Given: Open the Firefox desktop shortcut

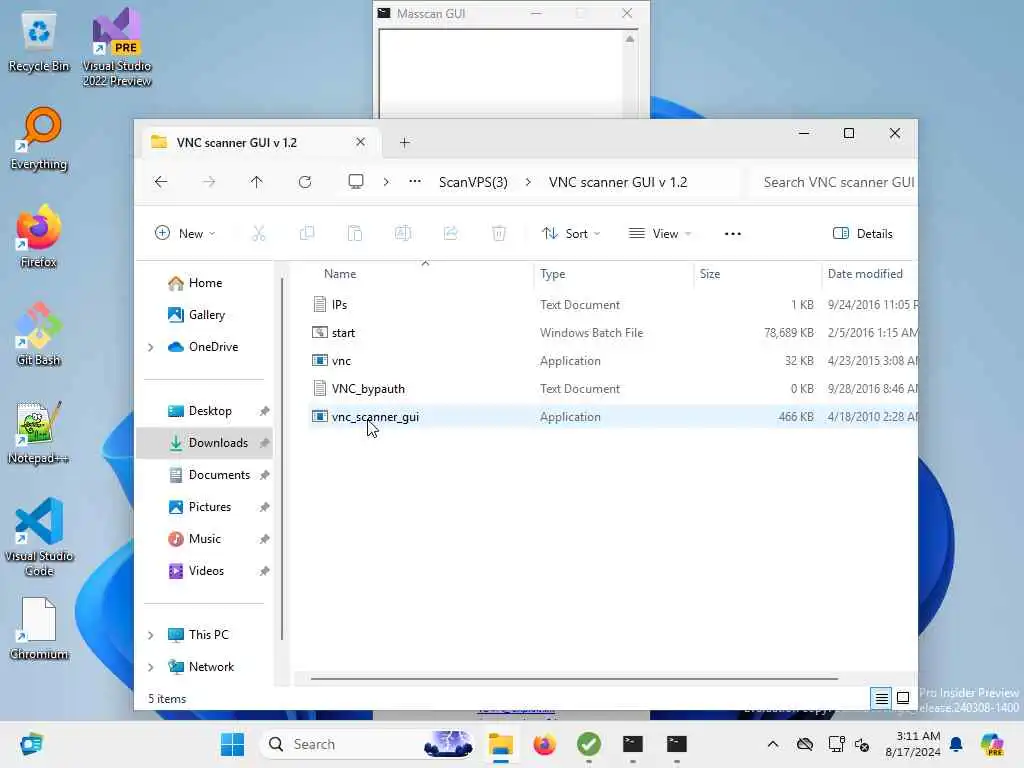Looking at the screenshot, I should click(x=39, y=236).
